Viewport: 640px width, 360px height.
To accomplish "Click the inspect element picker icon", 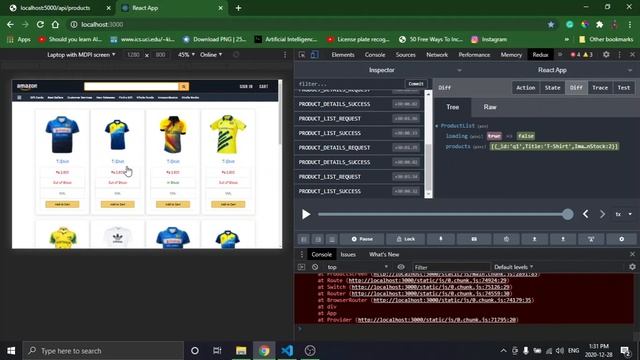I will pyautogui.click(x=302, y=55).
